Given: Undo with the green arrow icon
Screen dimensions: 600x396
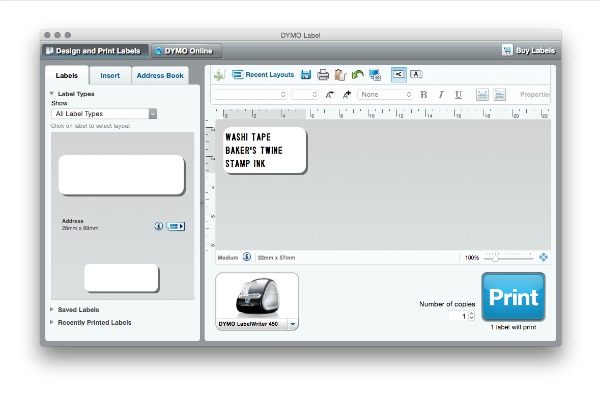Looking at the screenshot, I should point(357,75).
